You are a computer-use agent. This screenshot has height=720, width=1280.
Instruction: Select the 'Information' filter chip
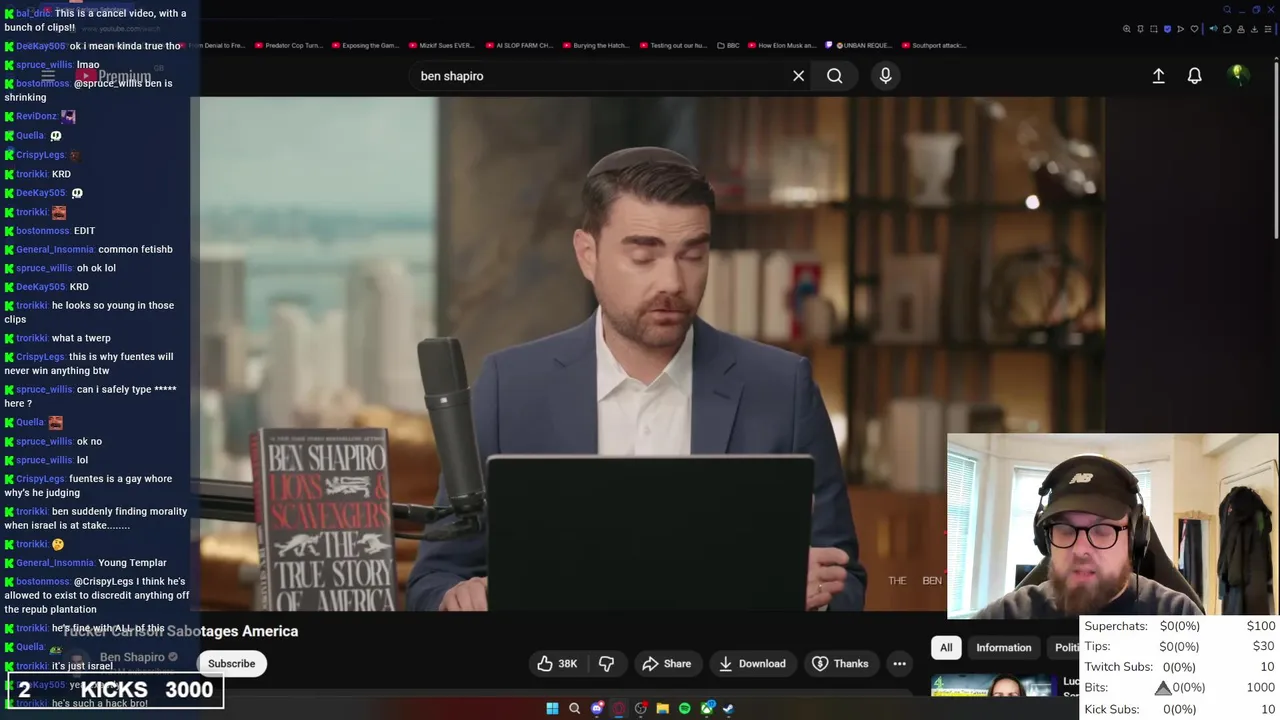coord(1003,647)
